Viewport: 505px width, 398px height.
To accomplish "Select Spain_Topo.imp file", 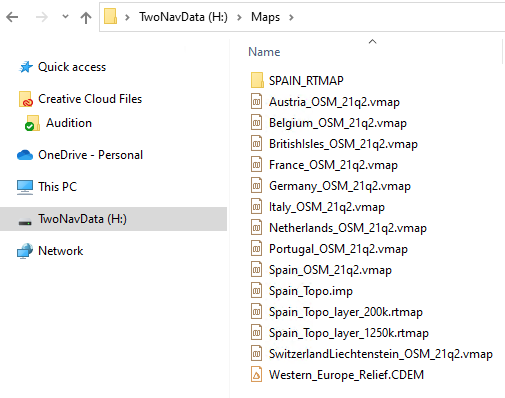I will click(x=311, y=291).
